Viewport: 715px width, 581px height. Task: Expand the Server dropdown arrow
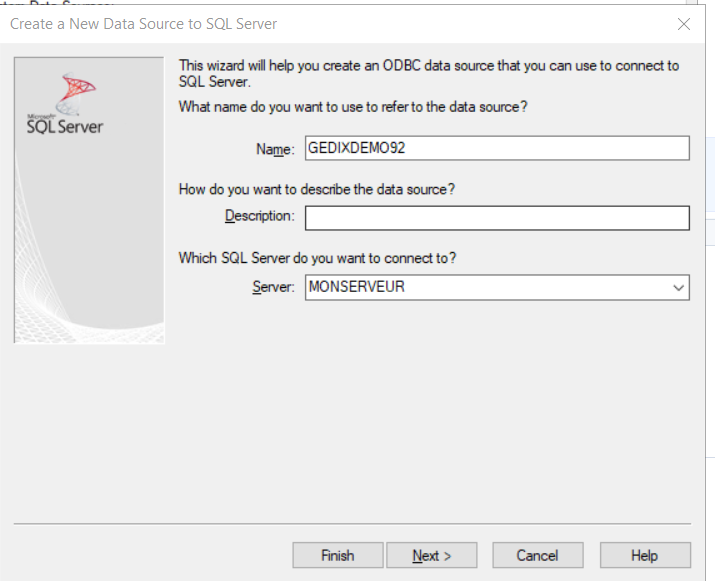[x=679, y=288]
